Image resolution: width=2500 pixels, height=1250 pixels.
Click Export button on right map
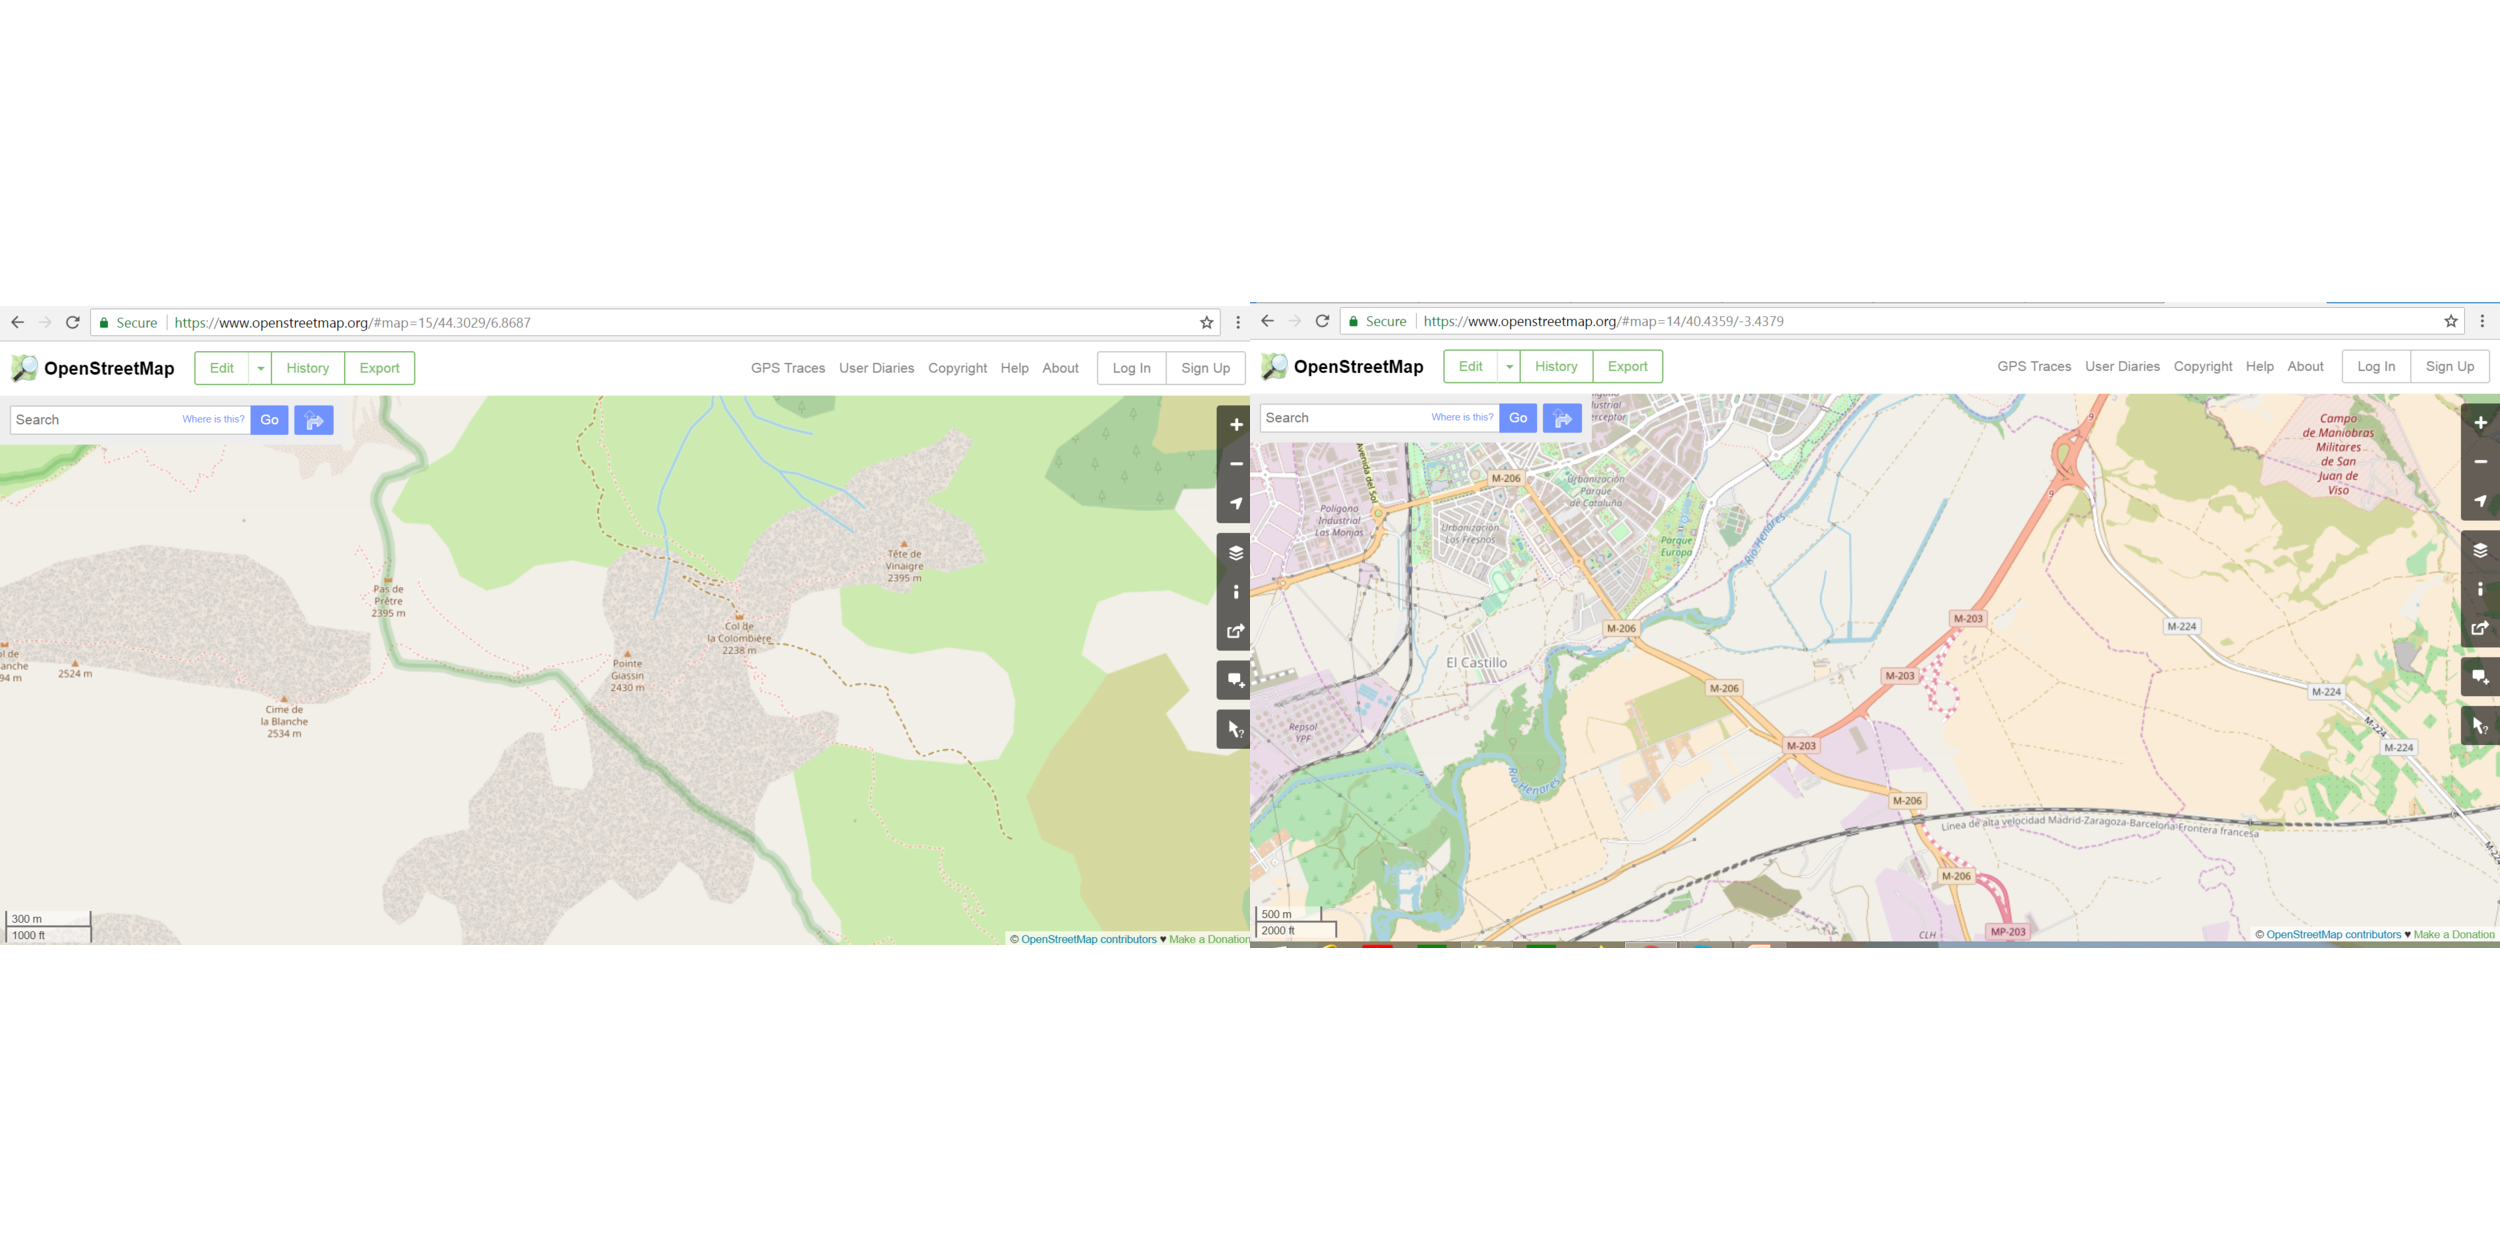[x=1626, y=365]
